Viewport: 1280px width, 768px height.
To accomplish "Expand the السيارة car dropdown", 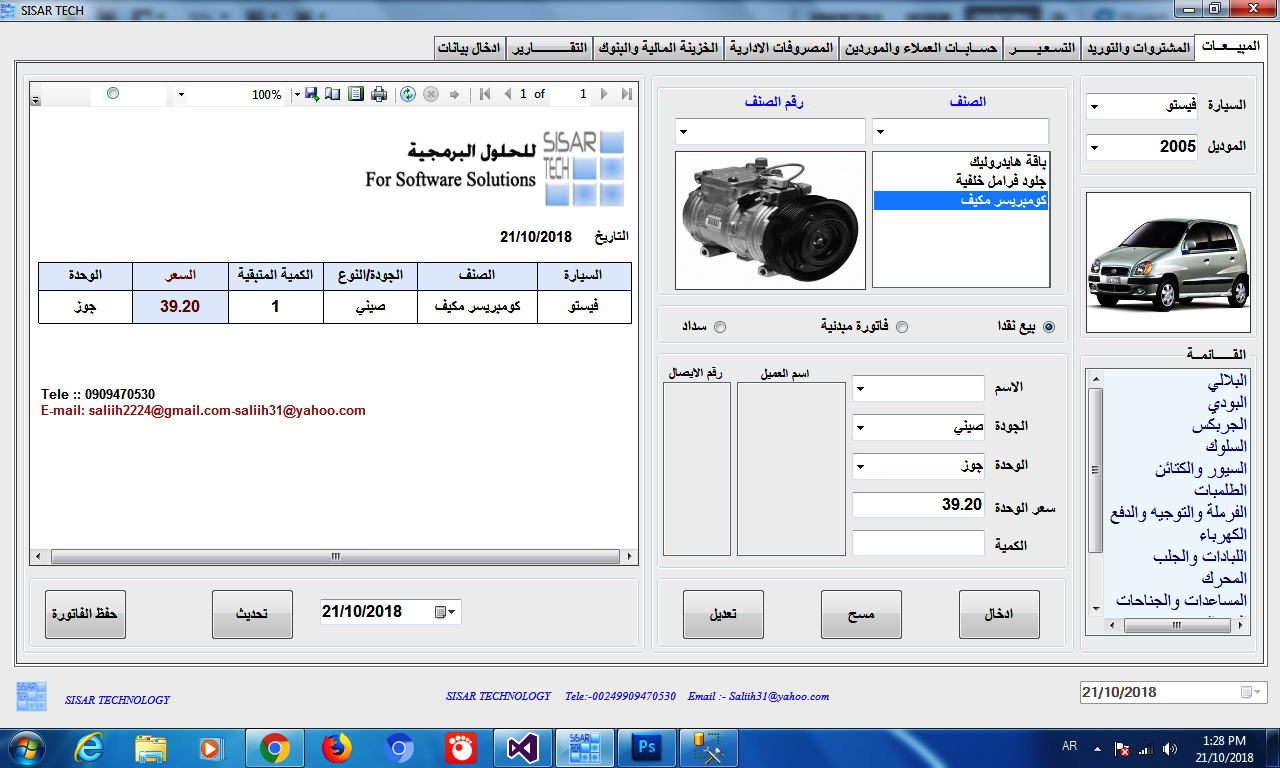I will [x=1094, y=107].
